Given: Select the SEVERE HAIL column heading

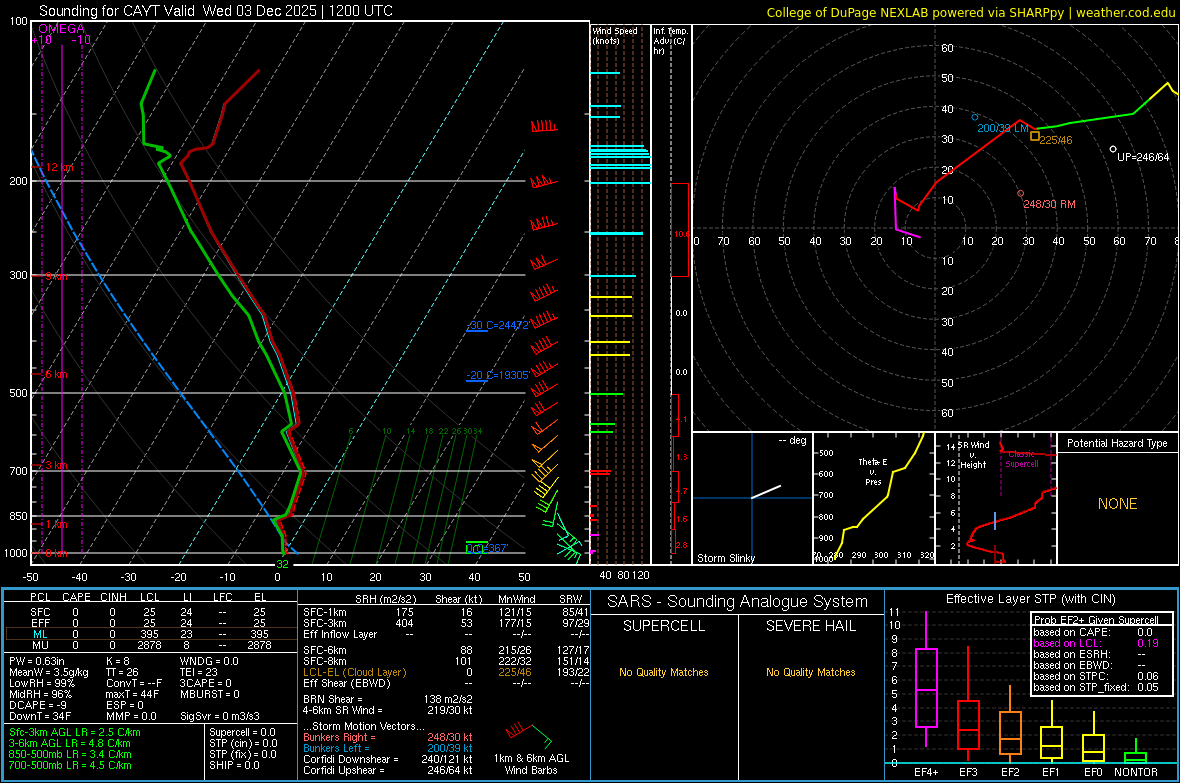Looking at the screenshot, I should click(x=810, y=626).
